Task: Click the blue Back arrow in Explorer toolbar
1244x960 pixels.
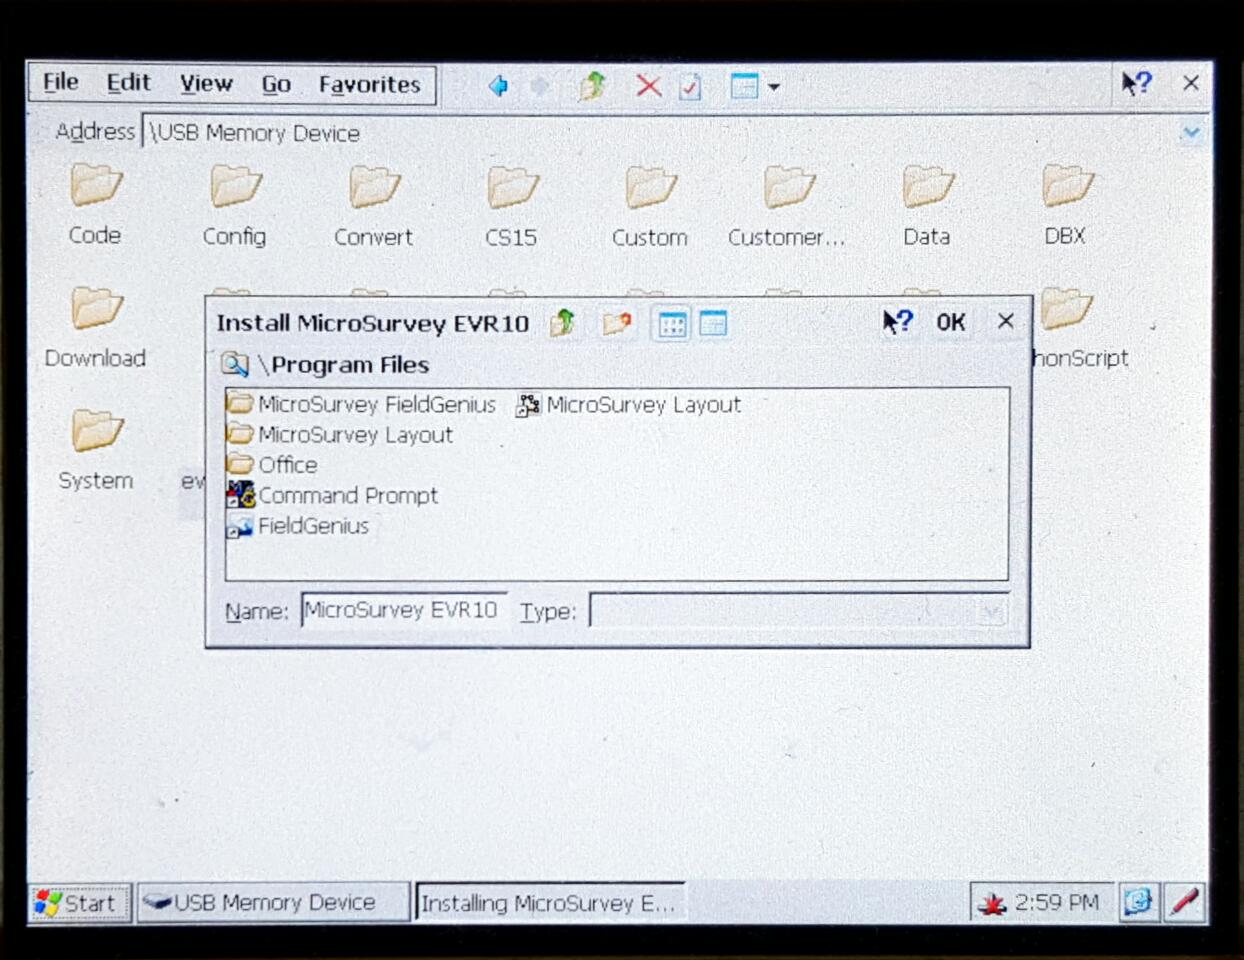Action: (497, 86)
